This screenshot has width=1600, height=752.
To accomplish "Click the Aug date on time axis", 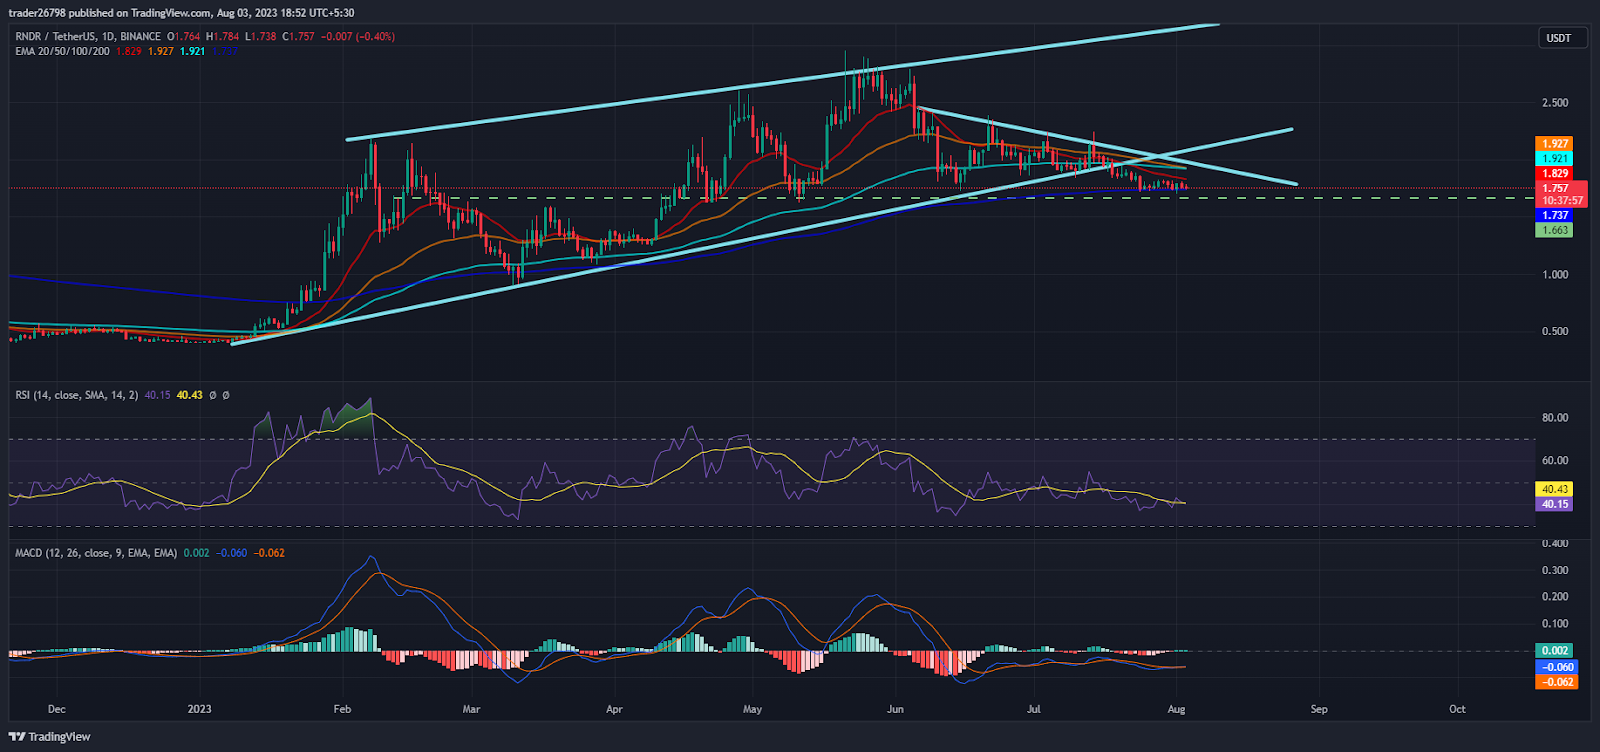I will click(x=1176, y=709).
